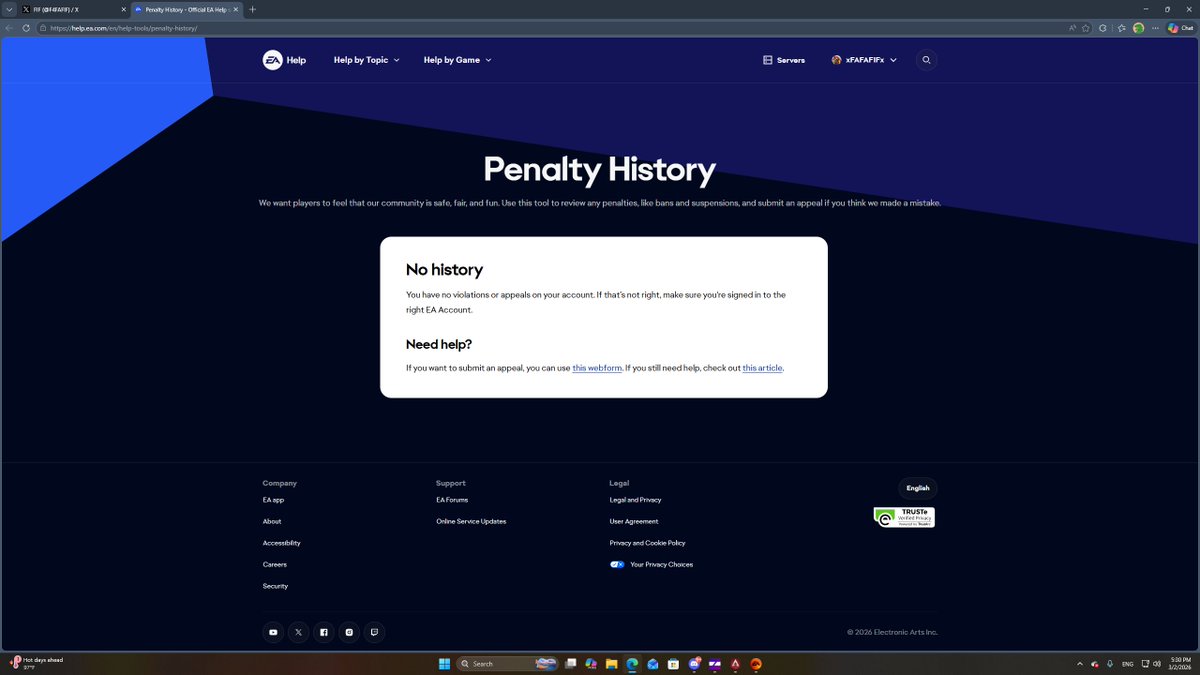This screenshot has height=675, width=1200.
Task: Open the About footer link
Action: (272, 521)
